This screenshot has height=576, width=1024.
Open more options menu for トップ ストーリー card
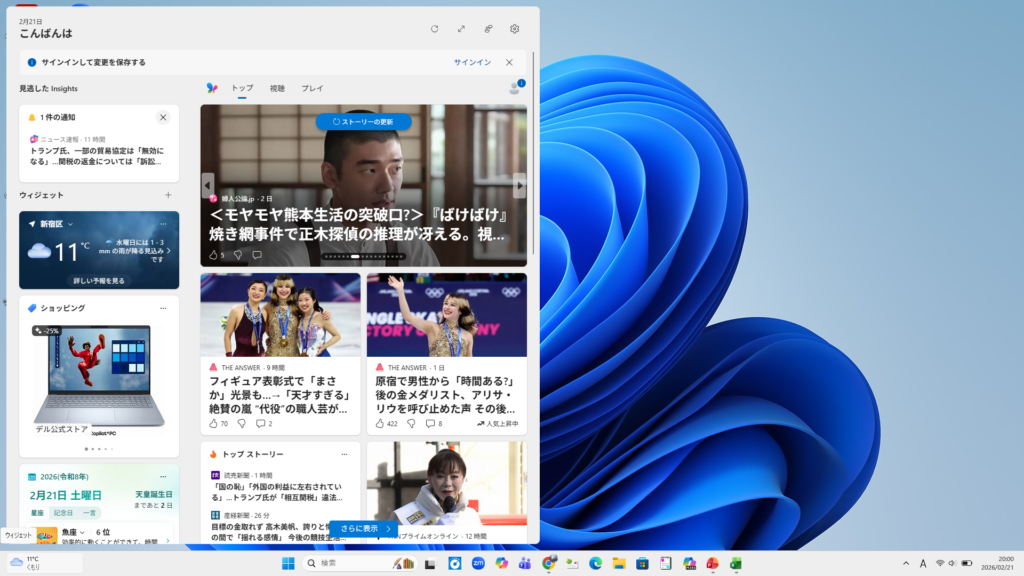pyautogui.click(x=344, y=454)
